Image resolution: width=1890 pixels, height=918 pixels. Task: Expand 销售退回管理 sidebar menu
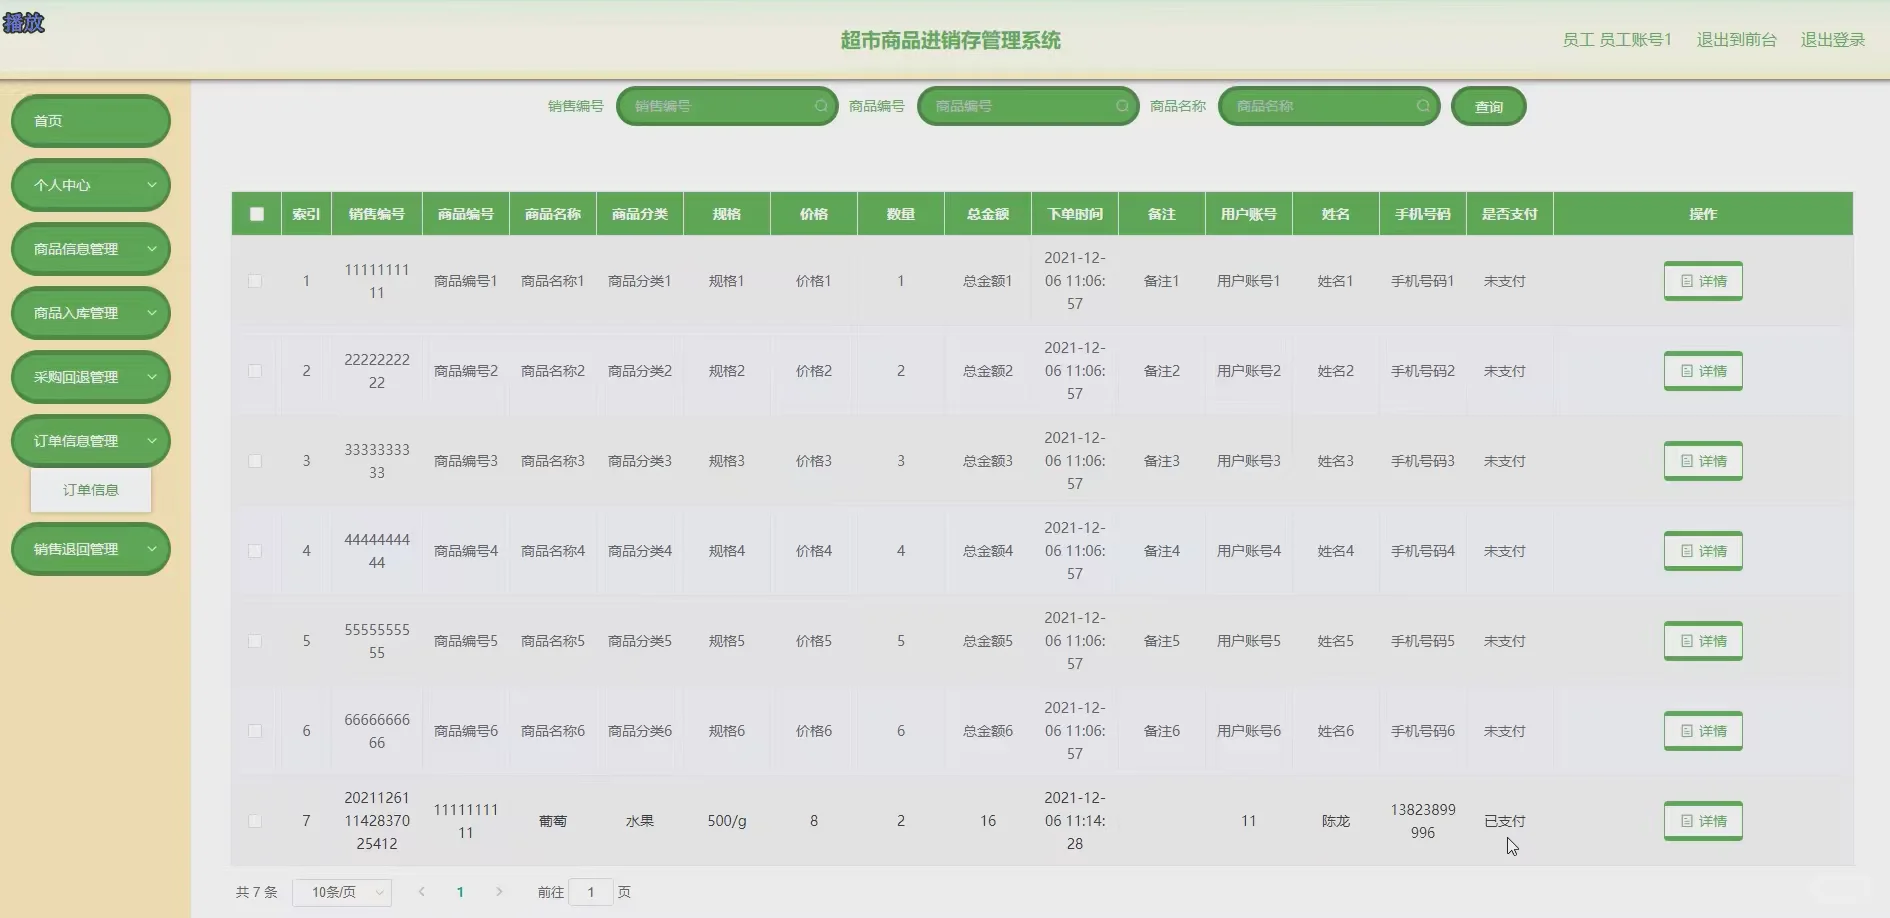point(91,549)
